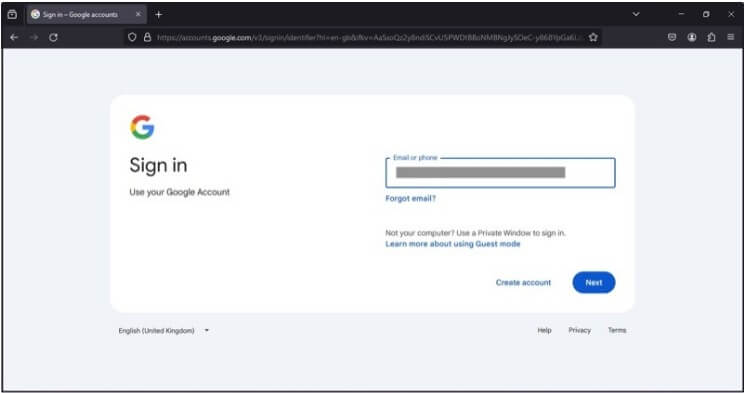The image size is (745, 393).
Task: Go back with the back arrow
Action: pyautogui.click(x=14, y=37)
